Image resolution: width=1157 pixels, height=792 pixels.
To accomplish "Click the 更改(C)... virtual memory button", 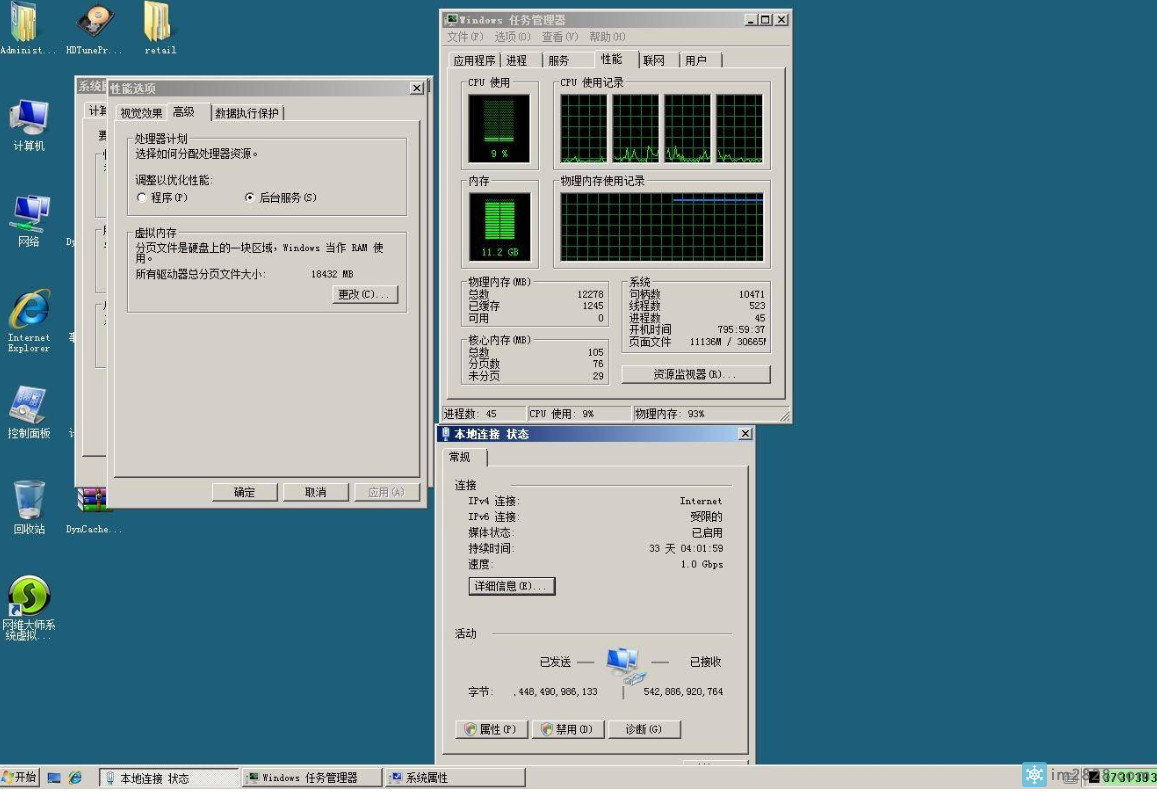I will pos(365,294).
